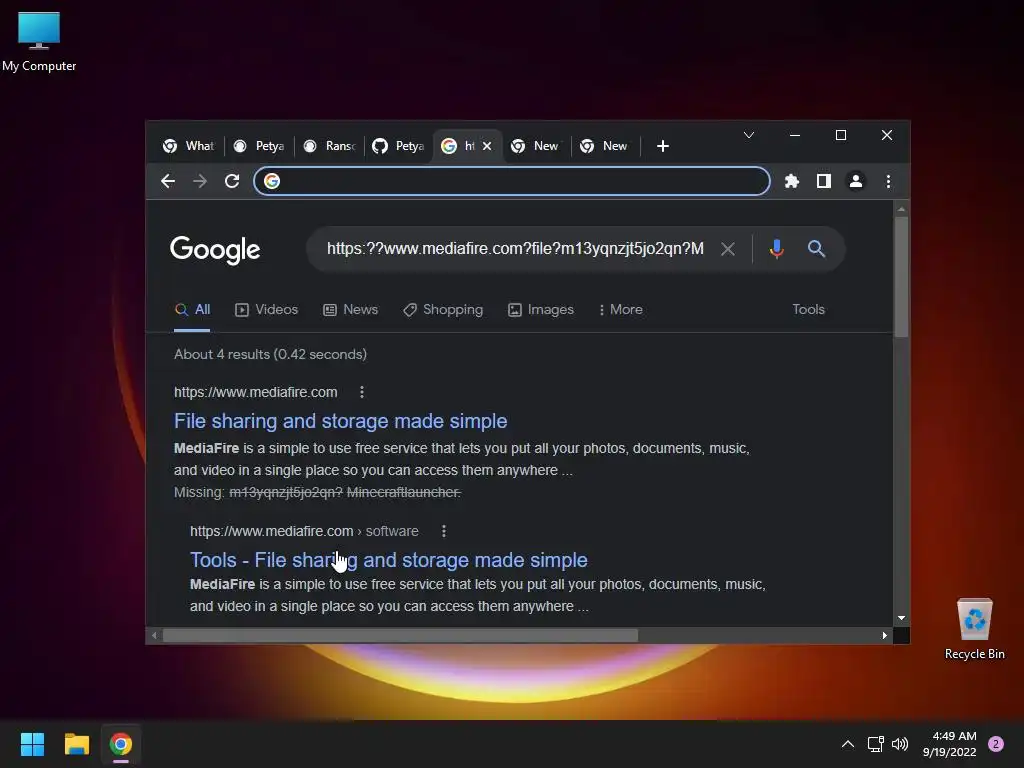Viewport: 1024px width, 768px height.
Task: Start voice search with microphone icon
Action: point(776,249)
